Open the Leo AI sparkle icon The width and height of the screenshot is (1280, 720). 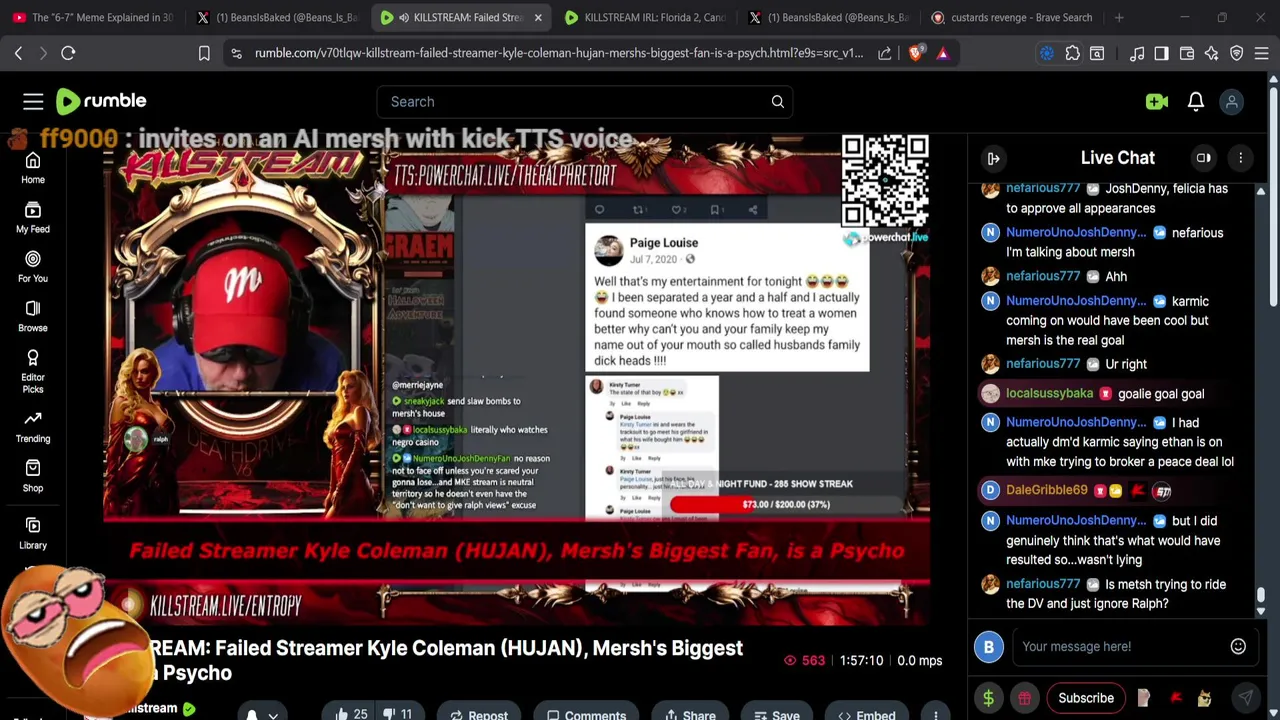(1212, 53)
